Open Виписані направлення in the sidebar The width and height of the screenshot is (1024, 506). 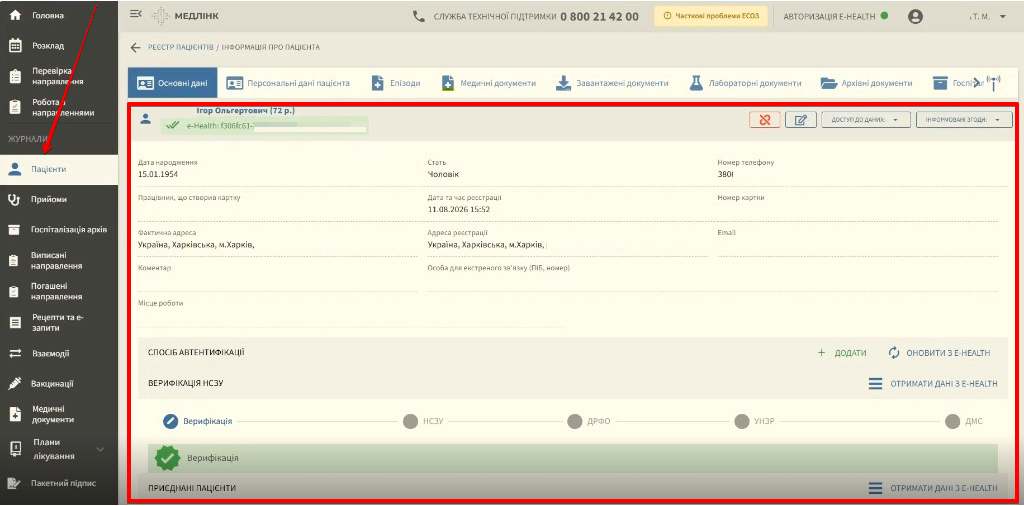[59, 261]
